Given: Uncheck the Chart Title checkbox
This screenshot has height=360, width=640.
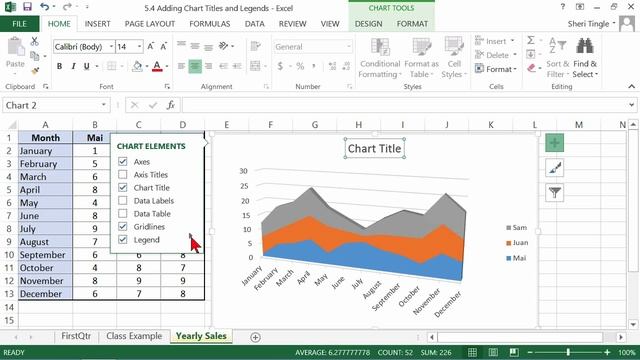Looking at the screenshot, I should click(x=122, y=187).
